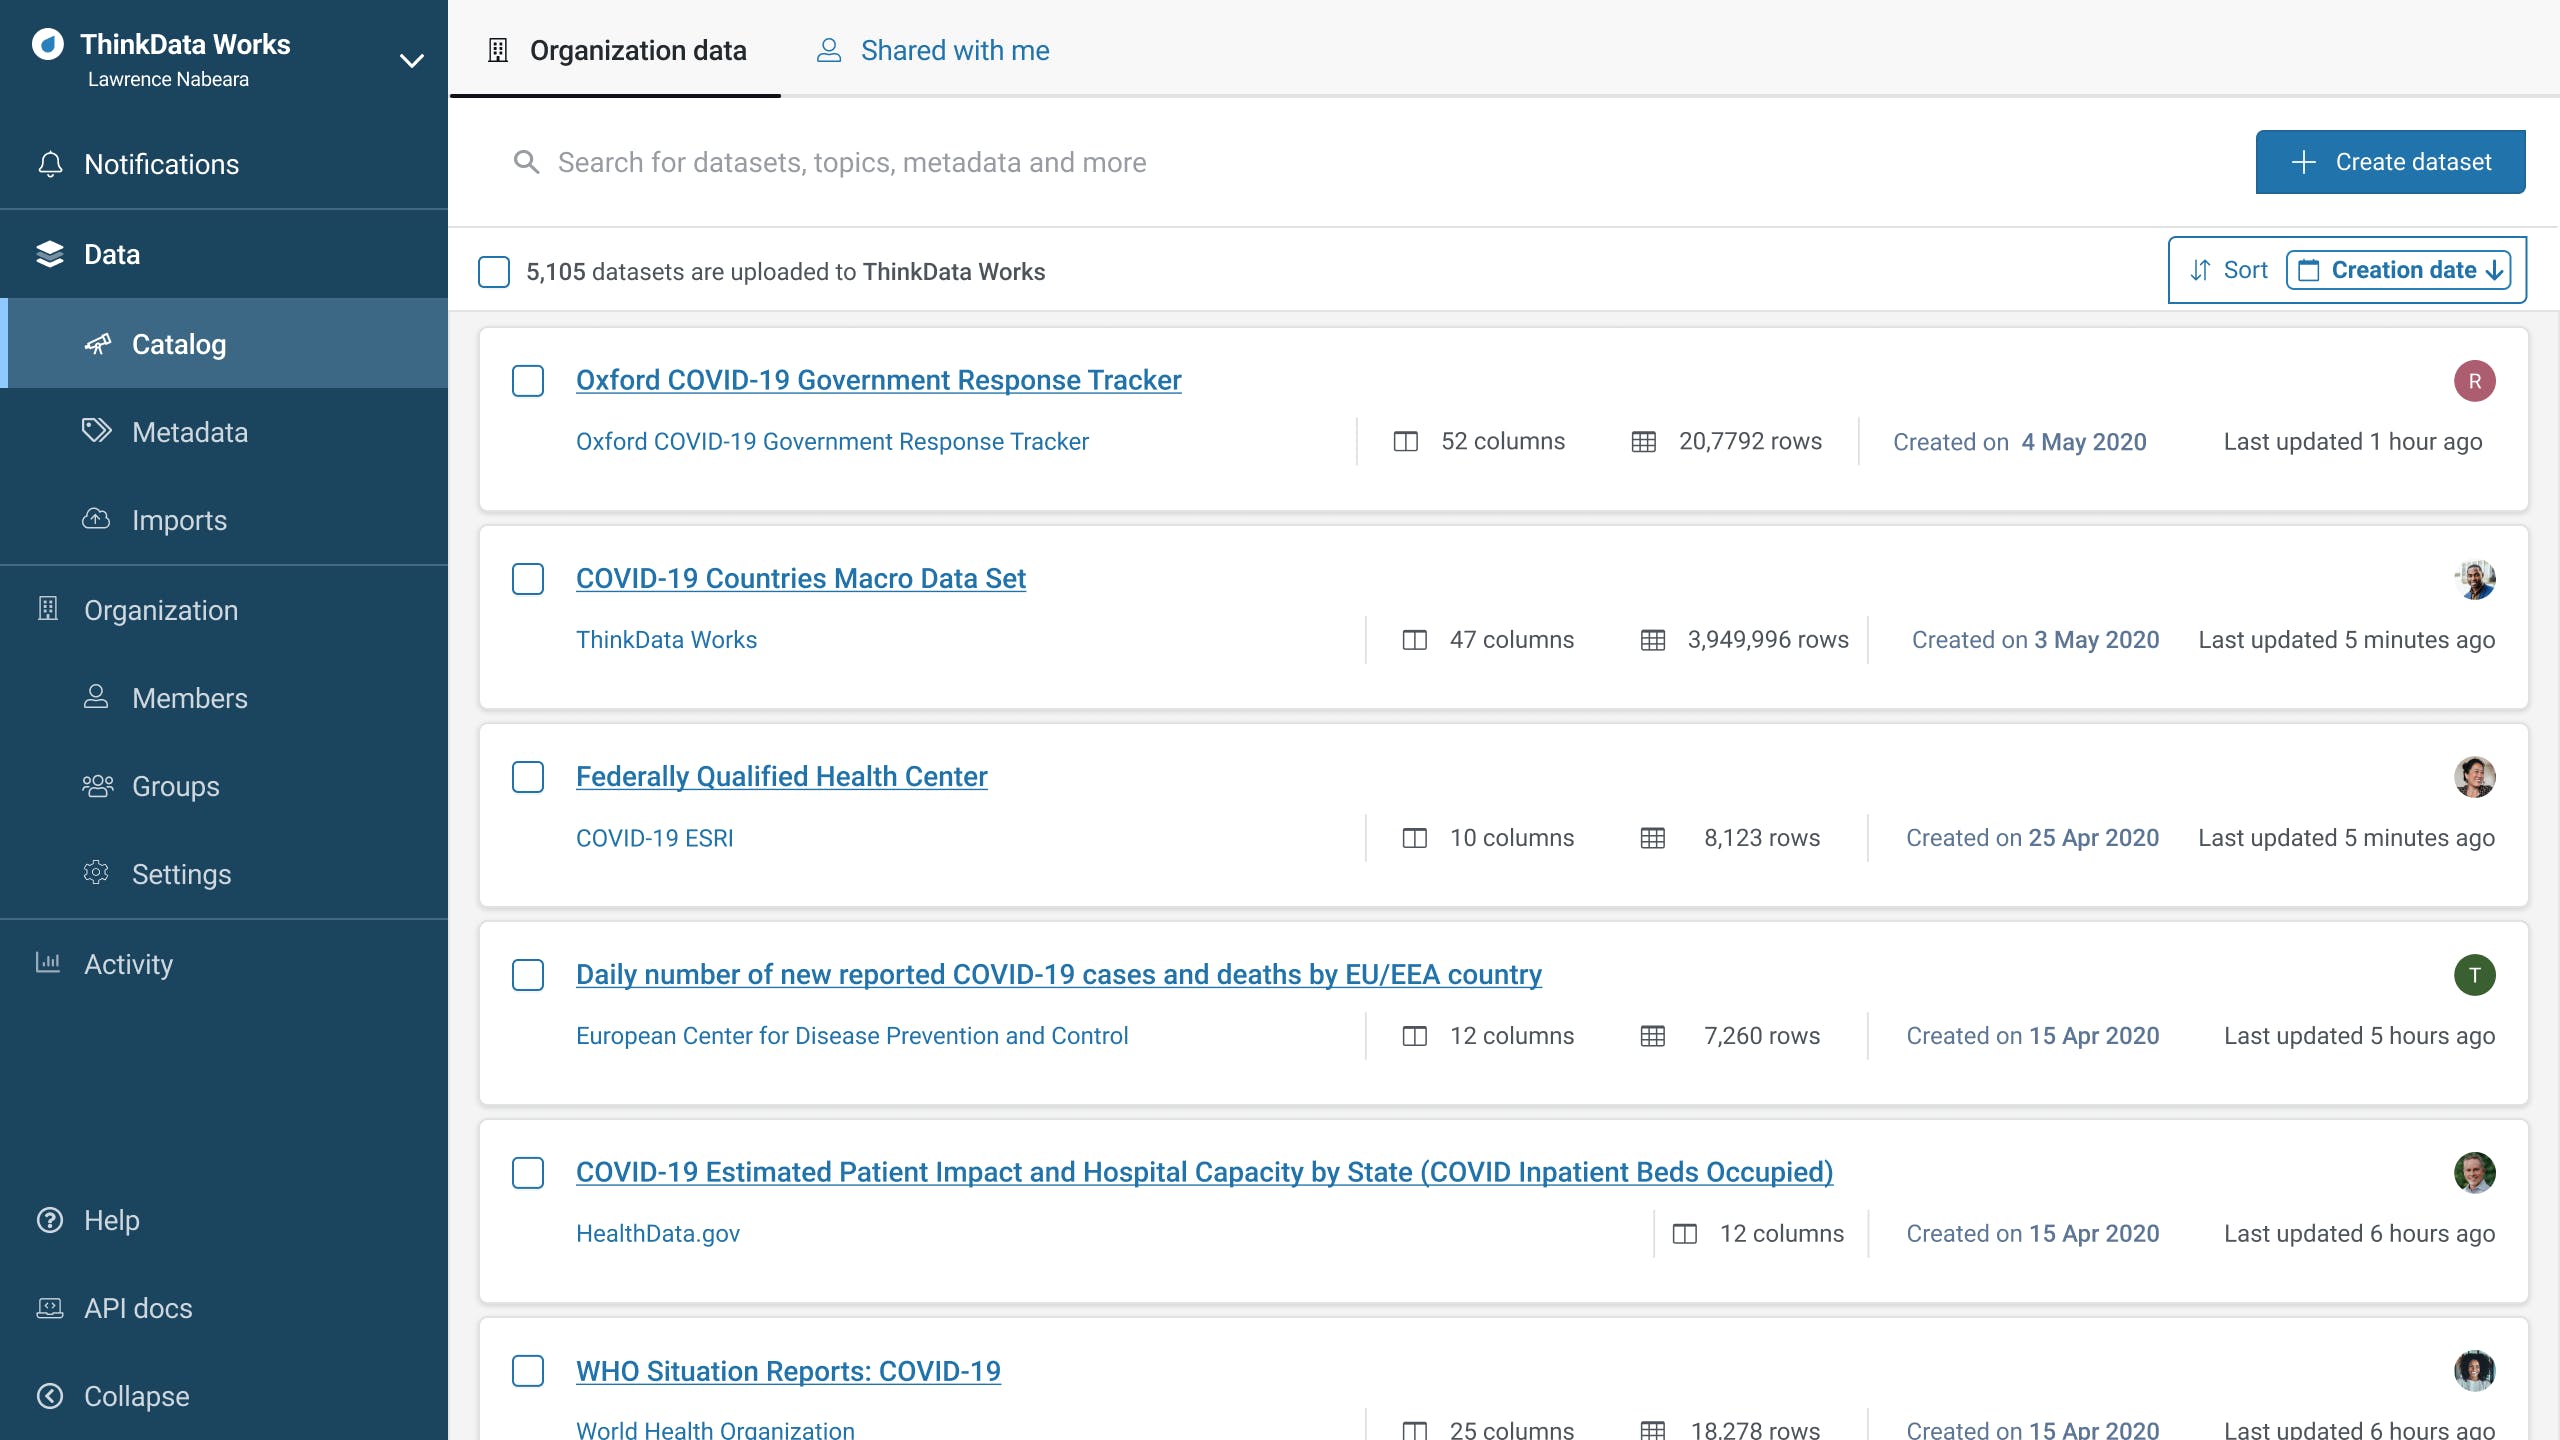This screenshot has width=2560, height=1440.
Task: Click the API docs laptop icon
Action: click(x=49, y=1308)
